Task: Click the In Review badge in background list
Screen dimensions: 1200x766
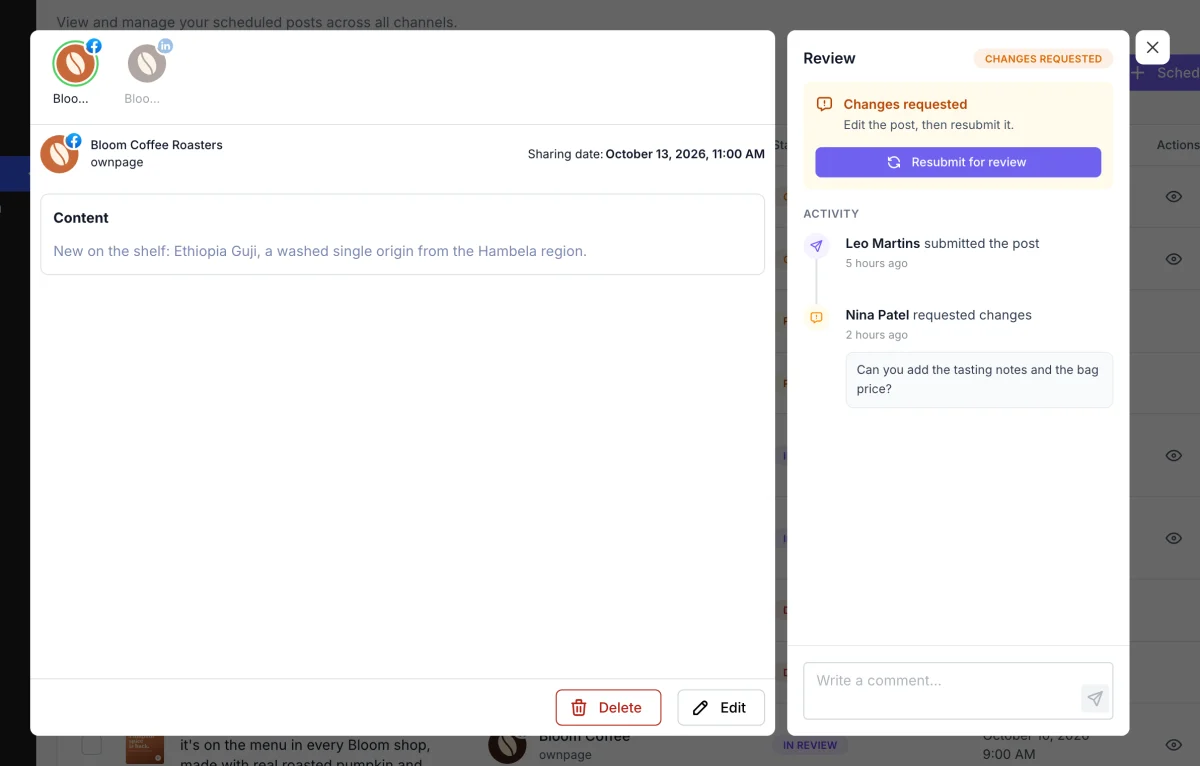Action: pyautogui.click(x=810, y=745)
